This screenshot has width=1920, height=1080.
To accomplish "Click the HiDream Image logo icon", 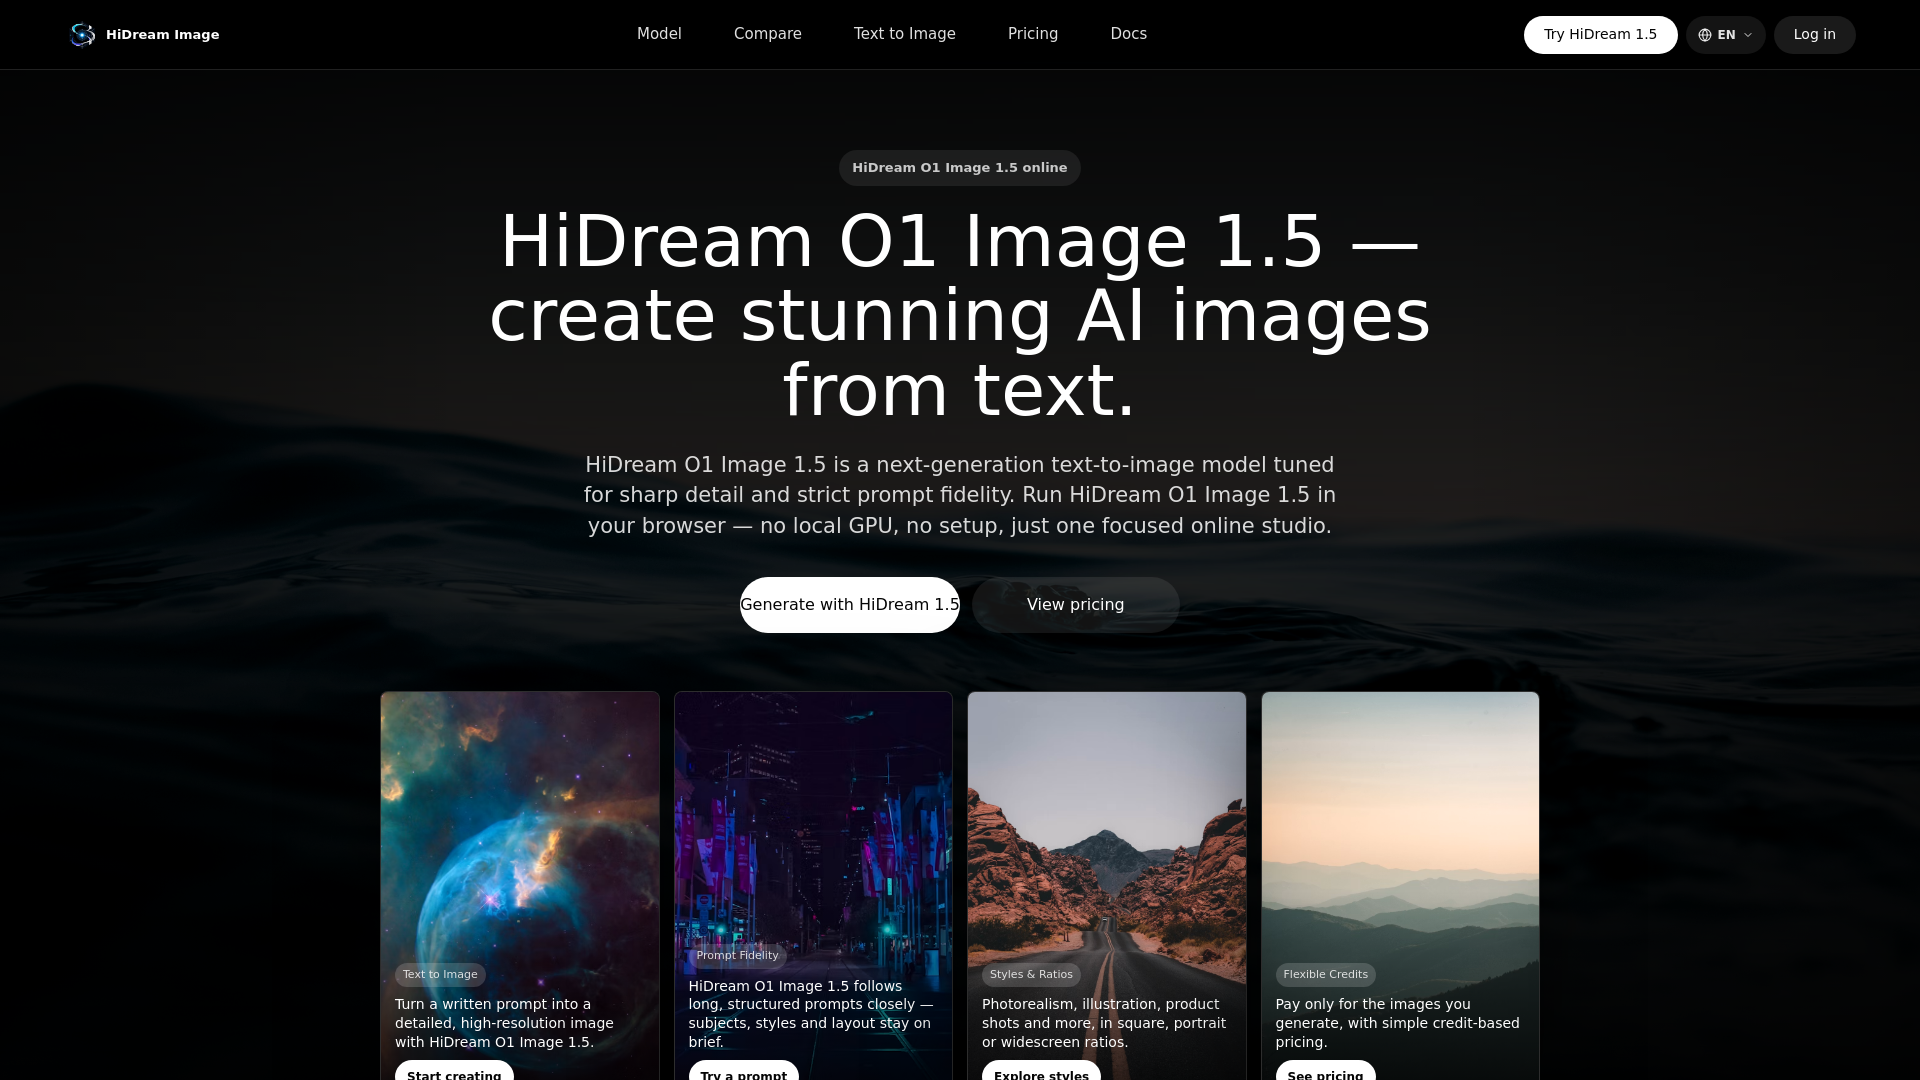I will (x=82, y=35).
